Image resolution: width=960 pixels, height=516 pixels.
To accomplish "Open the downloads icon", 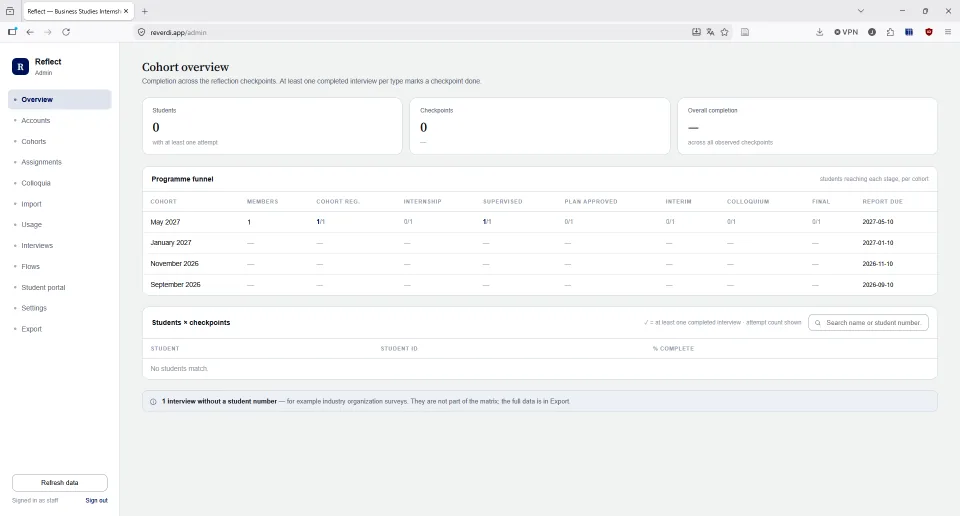I will click(x=819, y=32).
